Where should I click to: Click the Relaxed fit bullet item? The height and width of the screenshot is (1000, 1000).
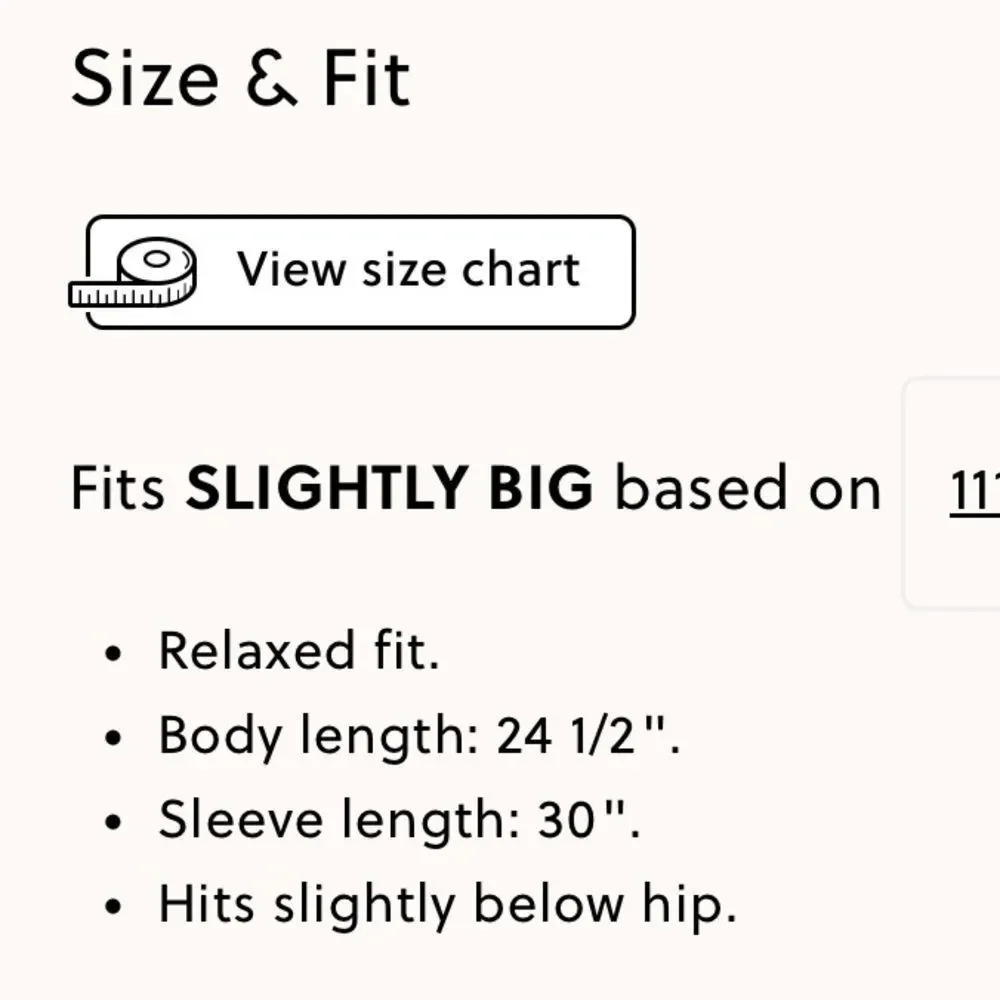click(x=299, y=651)
